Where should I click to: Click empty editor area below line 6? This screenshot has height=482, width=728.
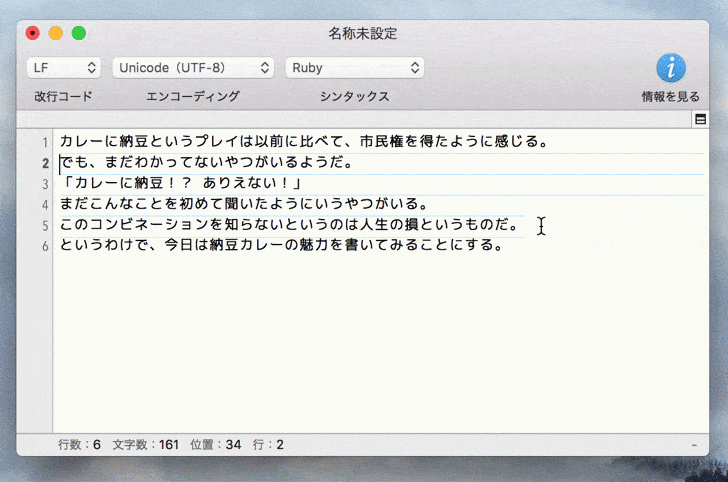[x=381, y=344]
